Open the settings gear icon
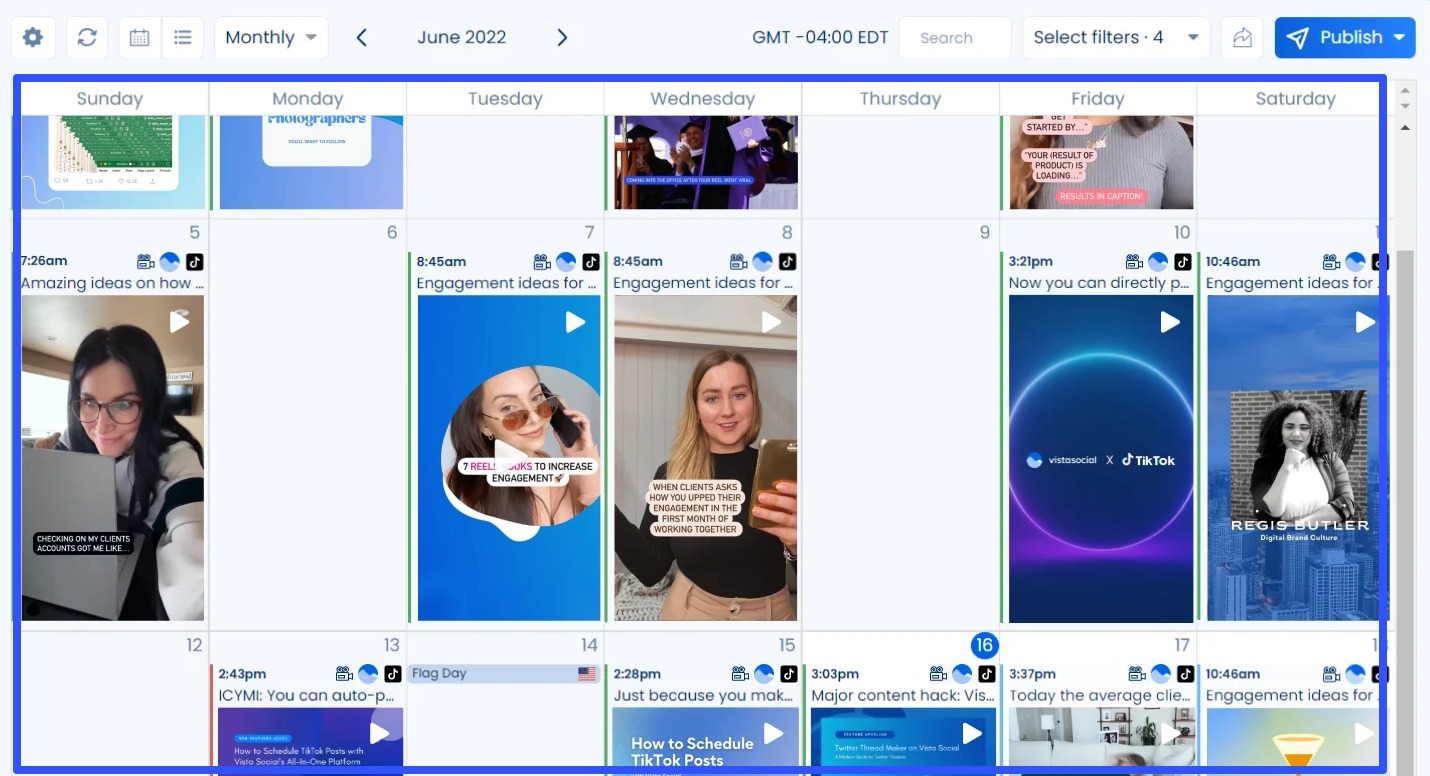 pyautogui.click(x=33, y=38)
